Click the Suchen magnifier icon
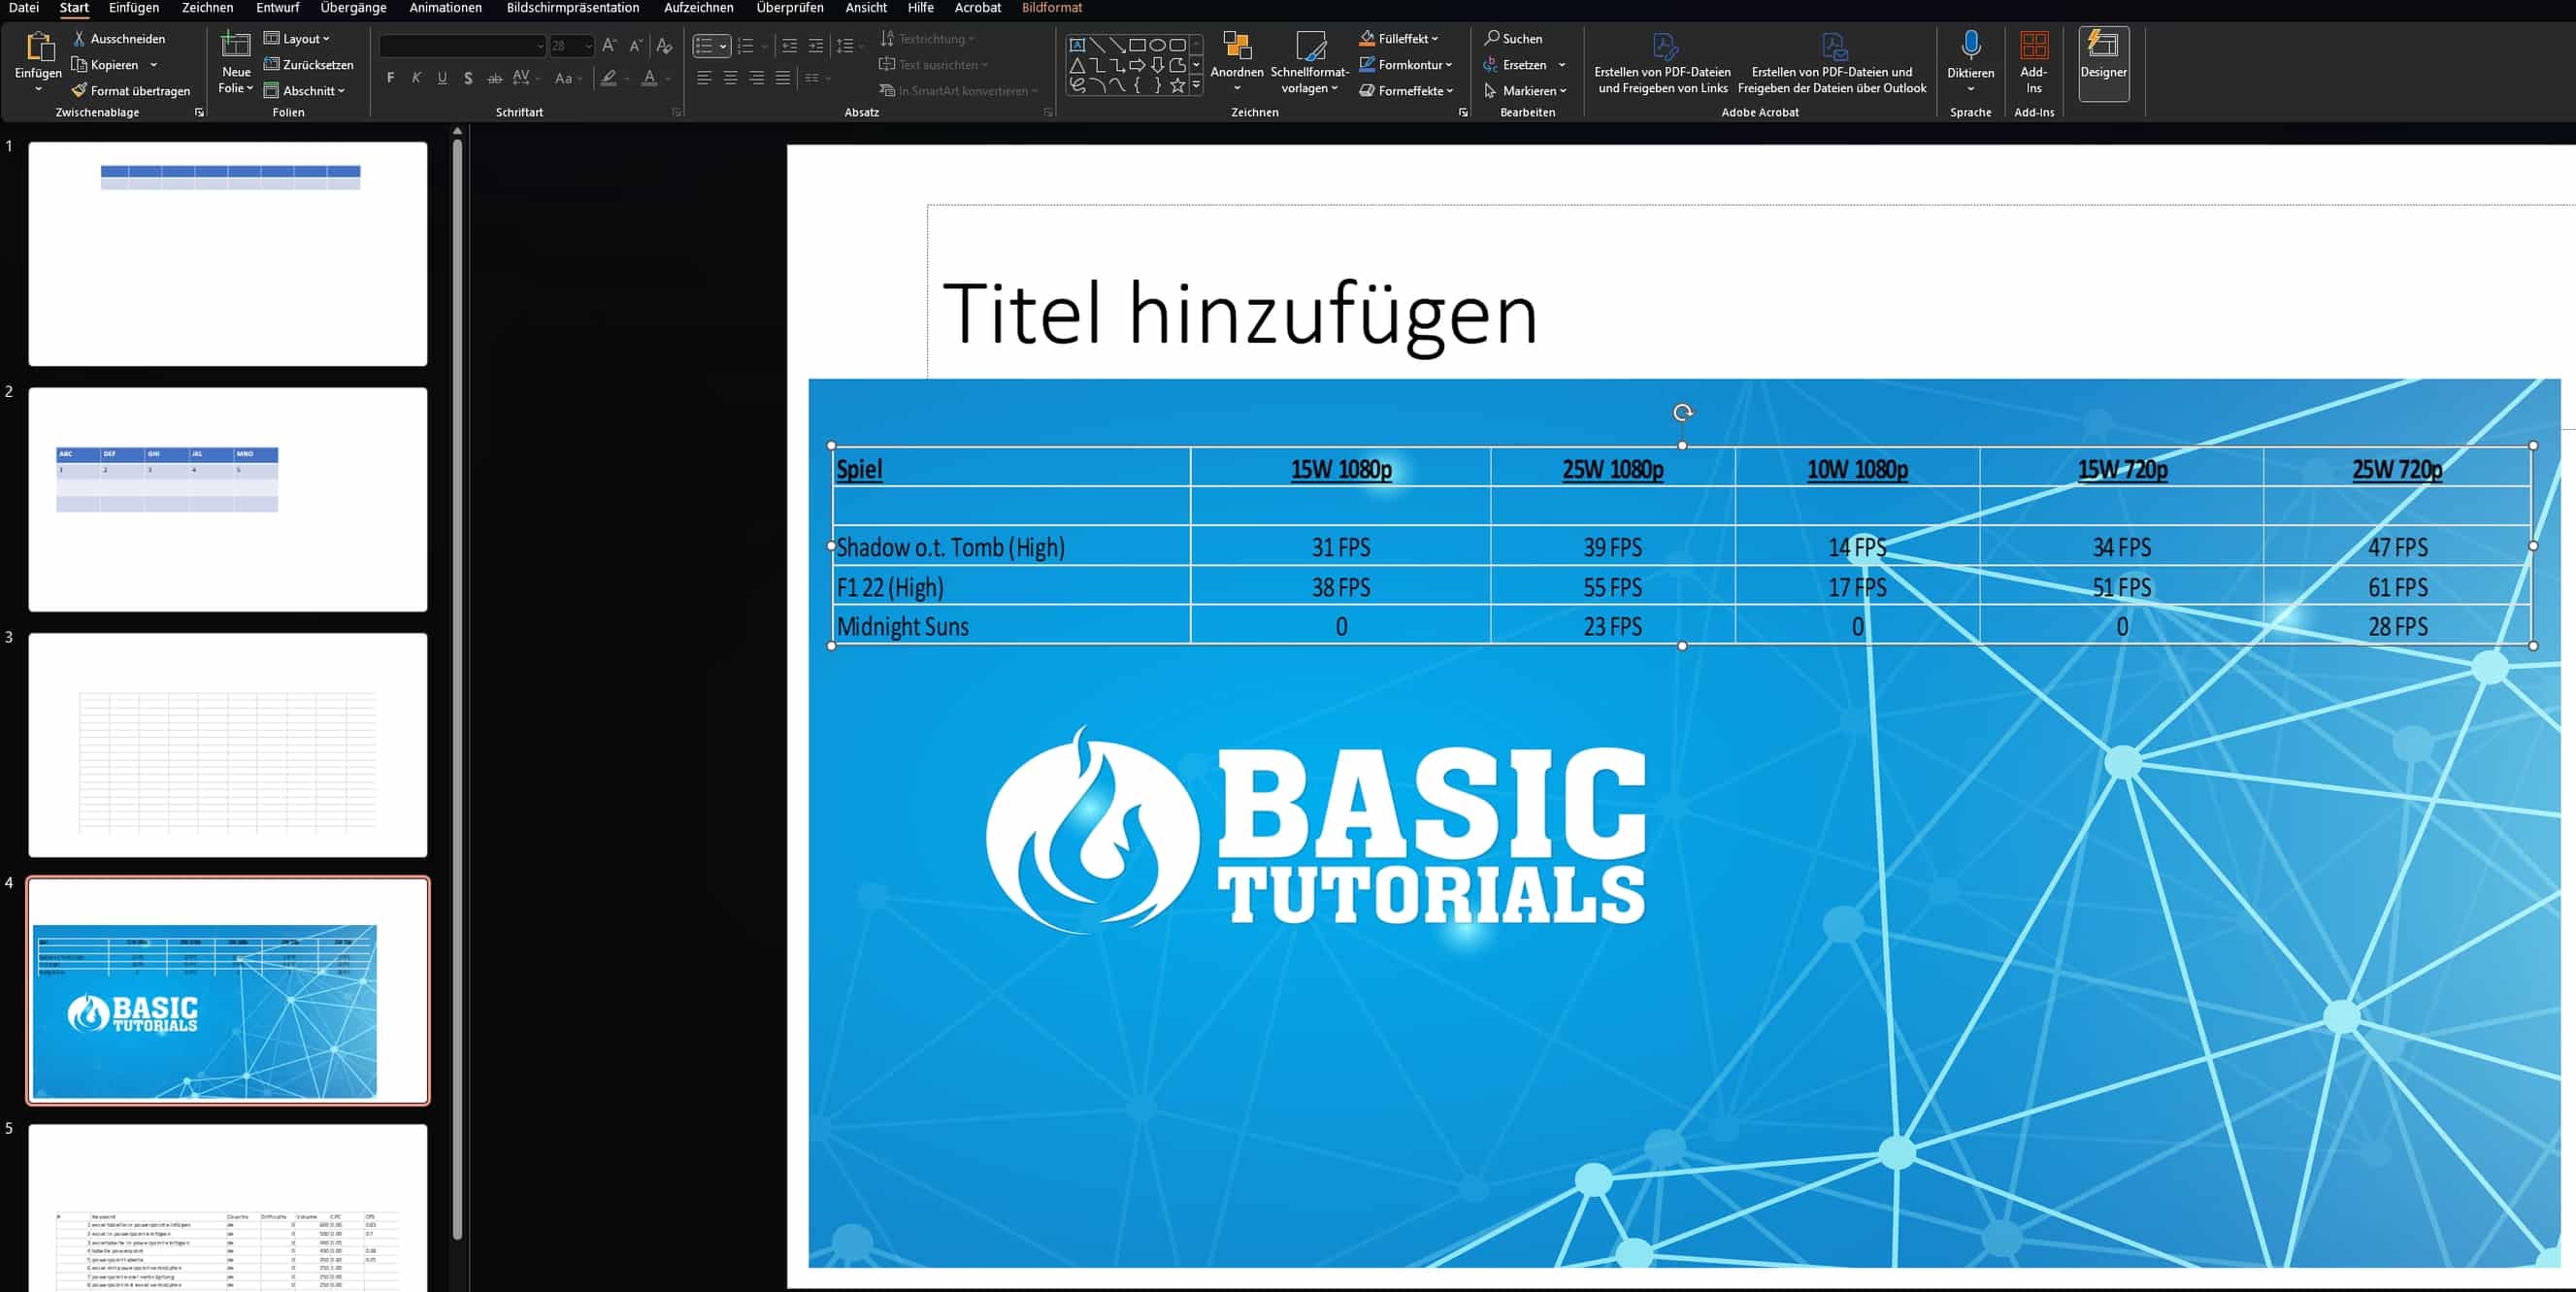 1492,38
